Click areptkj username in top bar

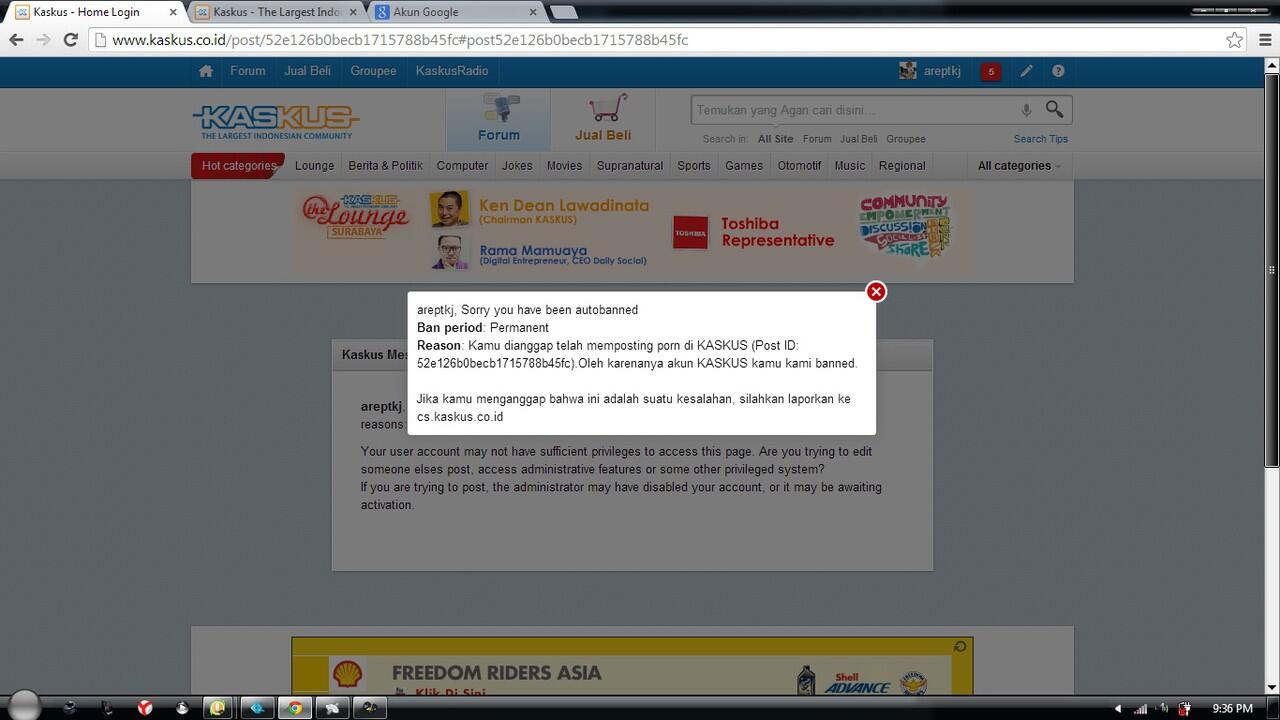click(941, 71)
